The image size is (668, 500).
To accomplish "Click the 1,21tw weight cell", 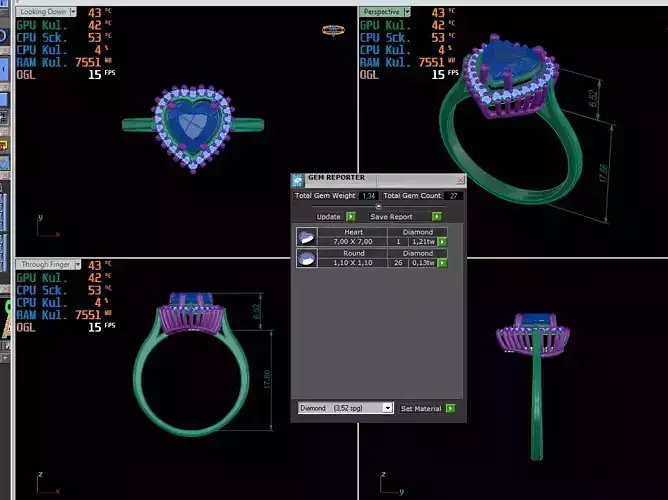I will click(423, 241).
